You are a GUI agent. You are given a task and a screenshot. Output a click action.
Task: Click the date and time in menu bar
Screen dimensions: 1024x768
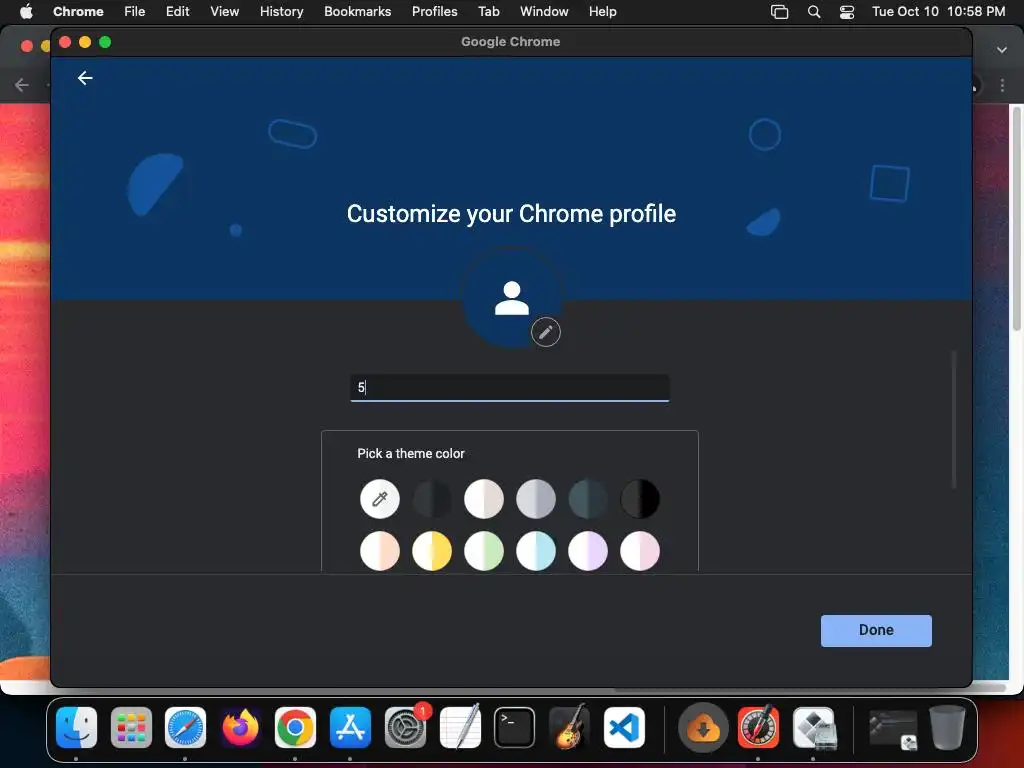pyautogui.click(x=938, y=12)
